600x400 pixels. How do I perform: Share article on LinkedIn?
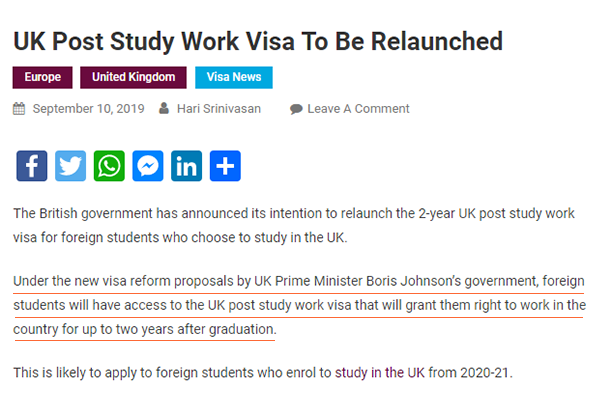pos(186,165)
